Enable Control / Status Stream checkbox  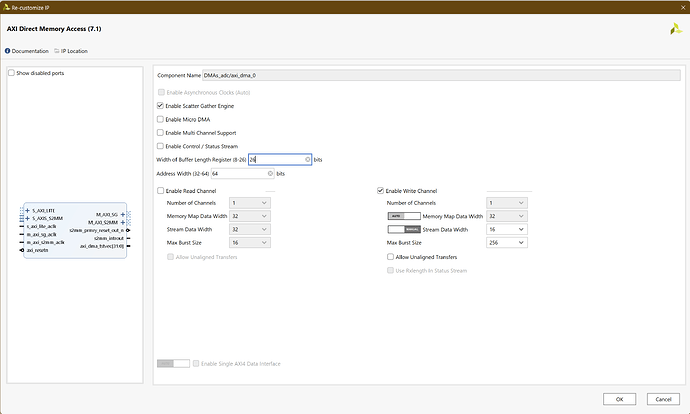coord(160,146)
